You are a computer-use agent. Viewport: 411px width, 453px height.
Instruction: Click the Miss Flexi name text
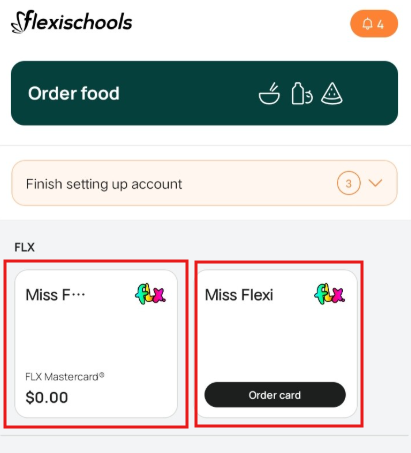[239, 295]
